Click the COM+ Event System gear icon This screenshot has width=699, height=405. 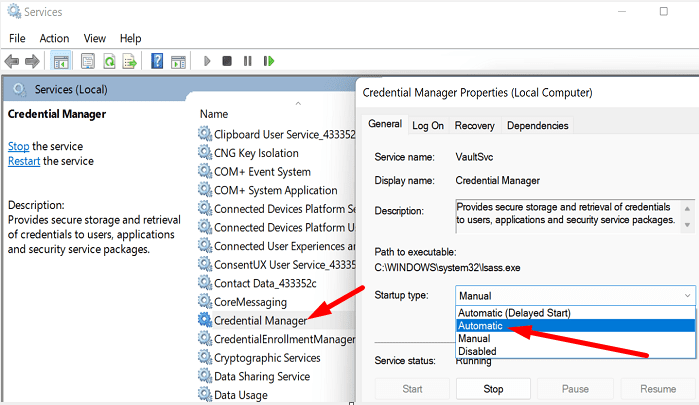(x=205, y=171)
